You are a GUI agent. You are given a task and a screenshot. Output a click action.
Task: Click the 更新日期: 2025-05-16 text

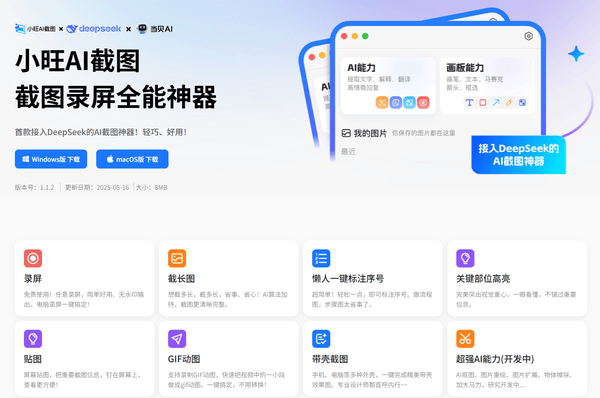tap(97, 188)
